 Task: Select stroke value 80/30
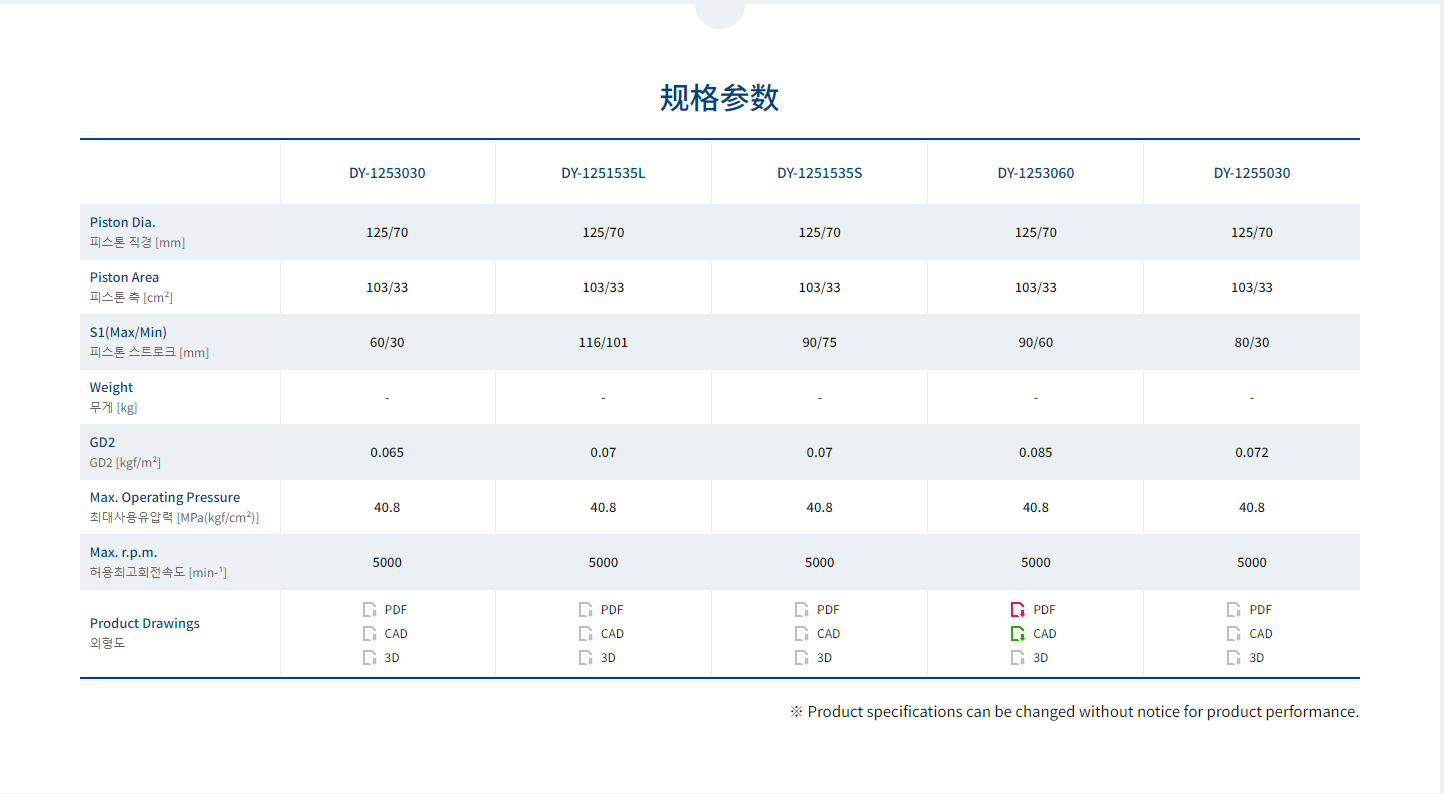point(1252,342)
